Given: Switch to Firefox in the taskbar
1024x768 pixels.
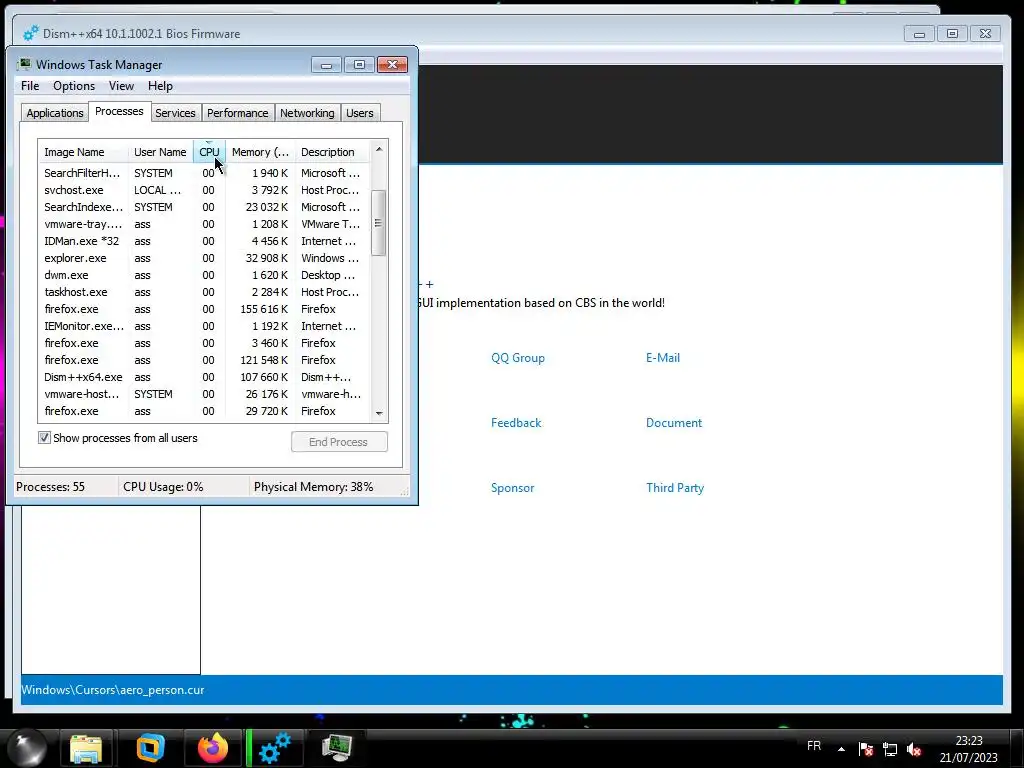Looking at the screenshot, I should [213, 748].
